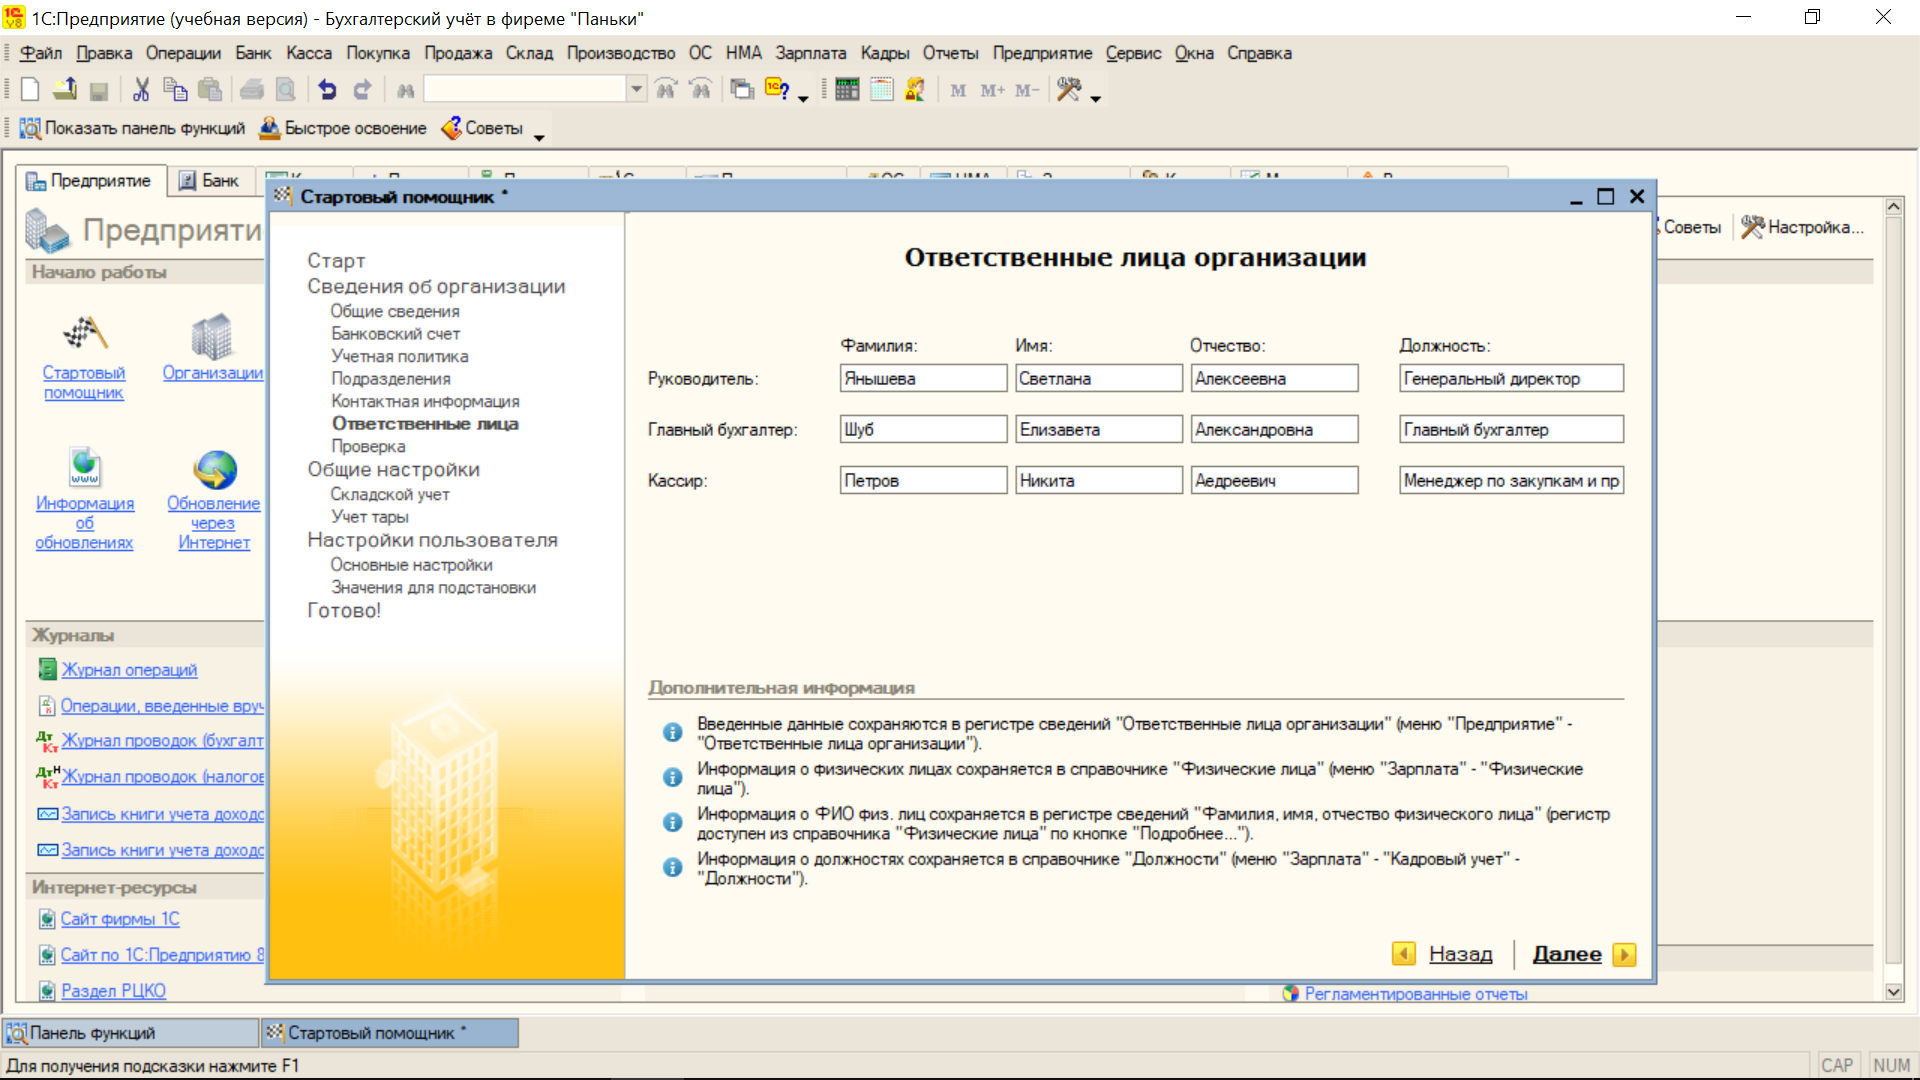Switch to Стартовый помощник window tab
Viewport: 1920px width, 1080px height.
(390, 1033)
